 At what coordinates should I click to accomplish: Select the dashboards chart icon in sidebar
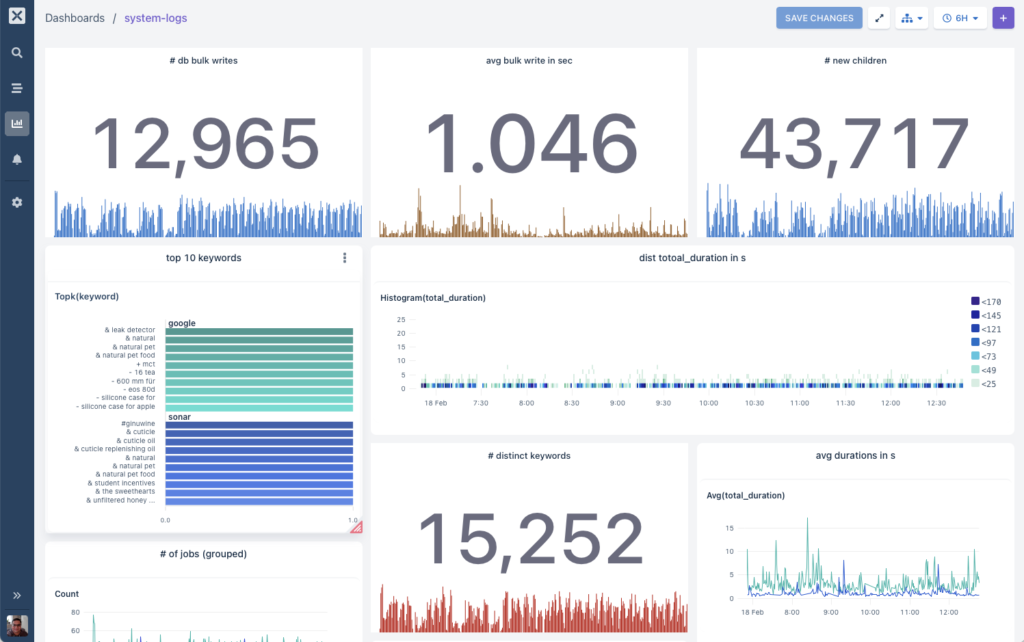coord(17,124)
